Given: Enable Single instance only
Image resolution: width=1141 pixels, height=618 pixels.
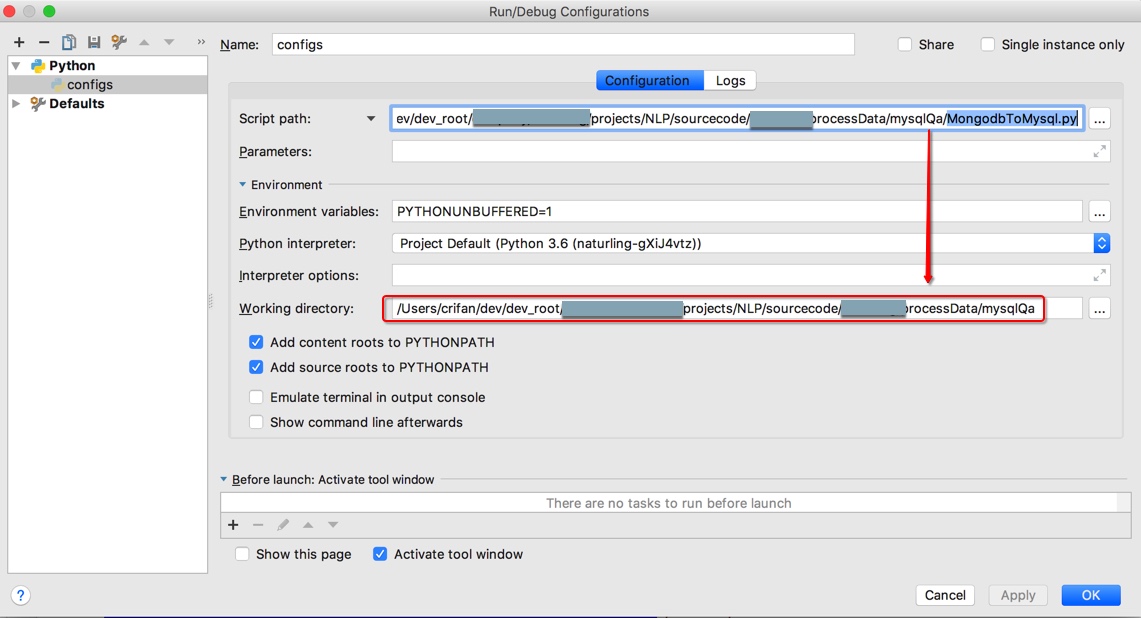Looking at the screenshot, I should point(987,44).
